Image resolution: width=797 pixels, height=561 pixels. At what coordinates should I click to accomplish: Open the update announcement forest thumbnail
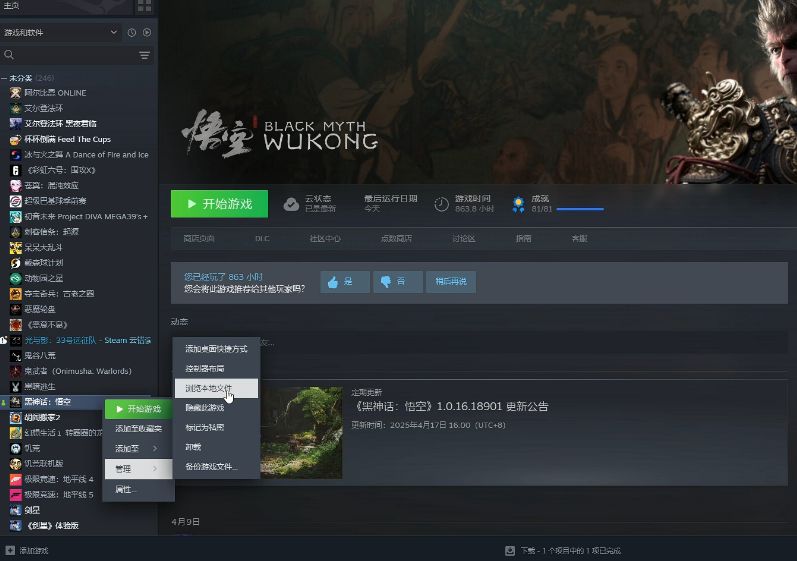coord(301,433)
